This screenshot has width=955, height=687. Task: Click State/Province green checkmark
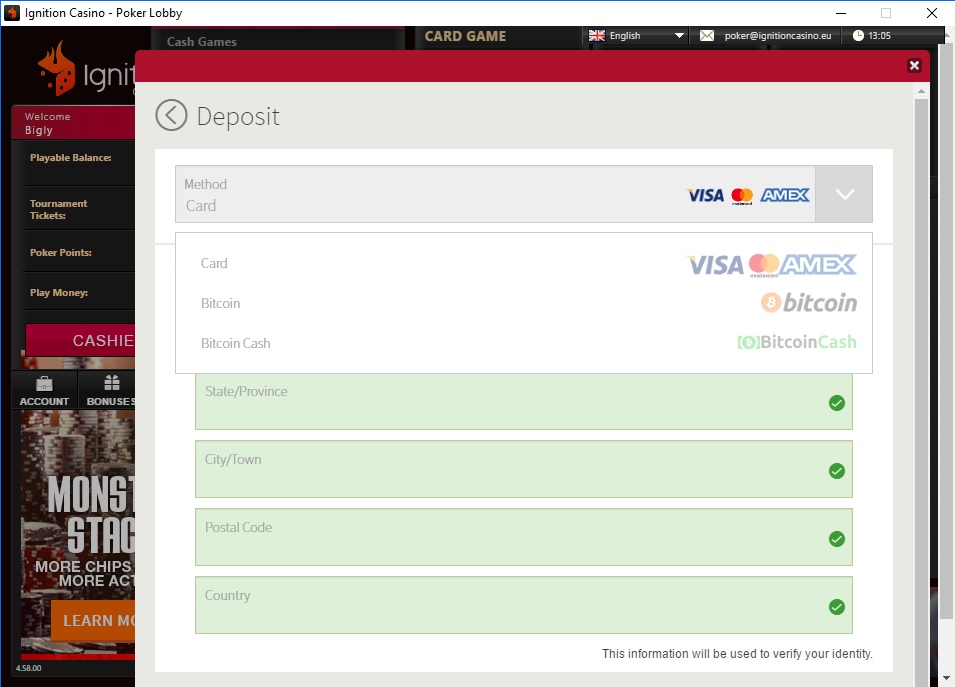837,403
